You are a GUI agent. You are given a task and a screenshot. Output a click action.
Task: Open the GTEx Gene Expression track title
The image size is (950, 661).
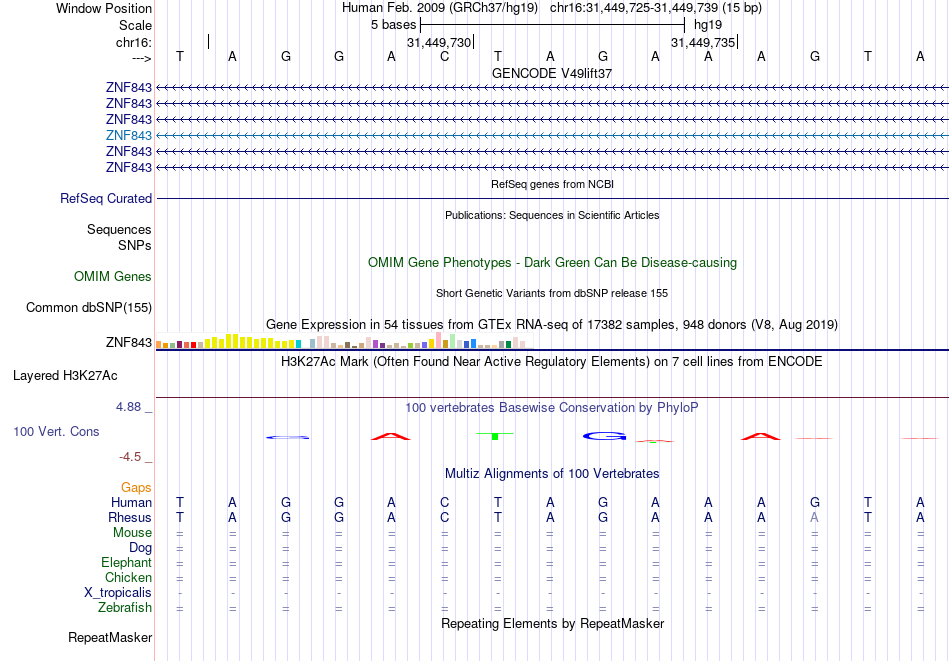tap(552, 325)
